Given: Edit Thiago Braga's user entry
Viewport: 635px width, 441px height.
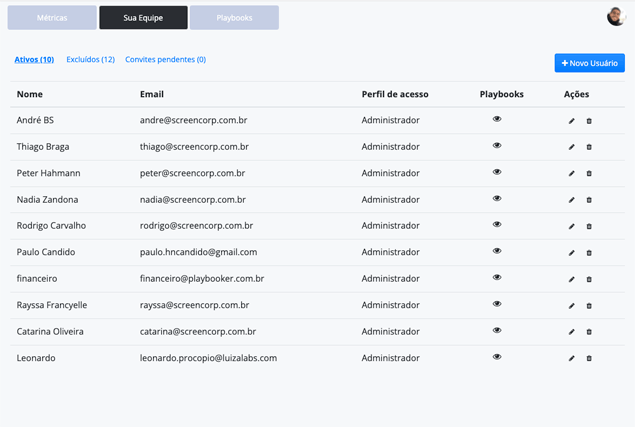Looking at the screenshot, I should (571, 147).
